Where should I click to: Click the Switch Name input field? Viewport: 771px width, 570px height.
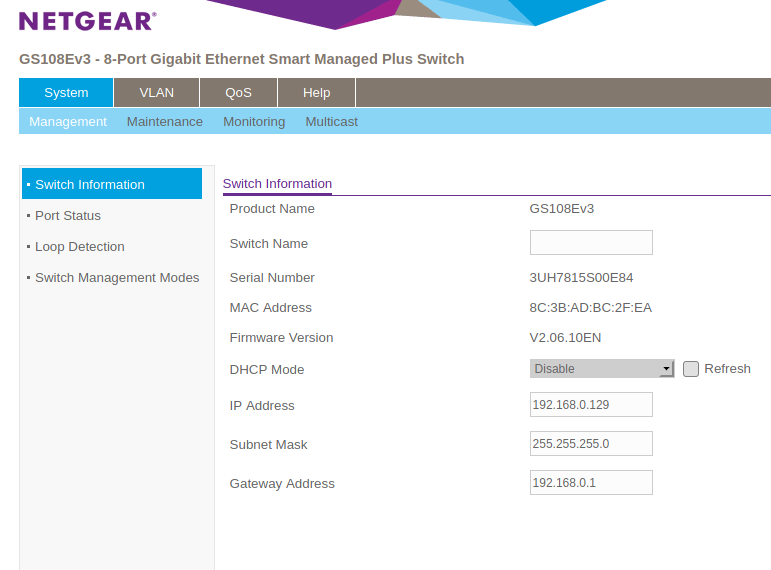pyautogui.click(x=591, y=243)
